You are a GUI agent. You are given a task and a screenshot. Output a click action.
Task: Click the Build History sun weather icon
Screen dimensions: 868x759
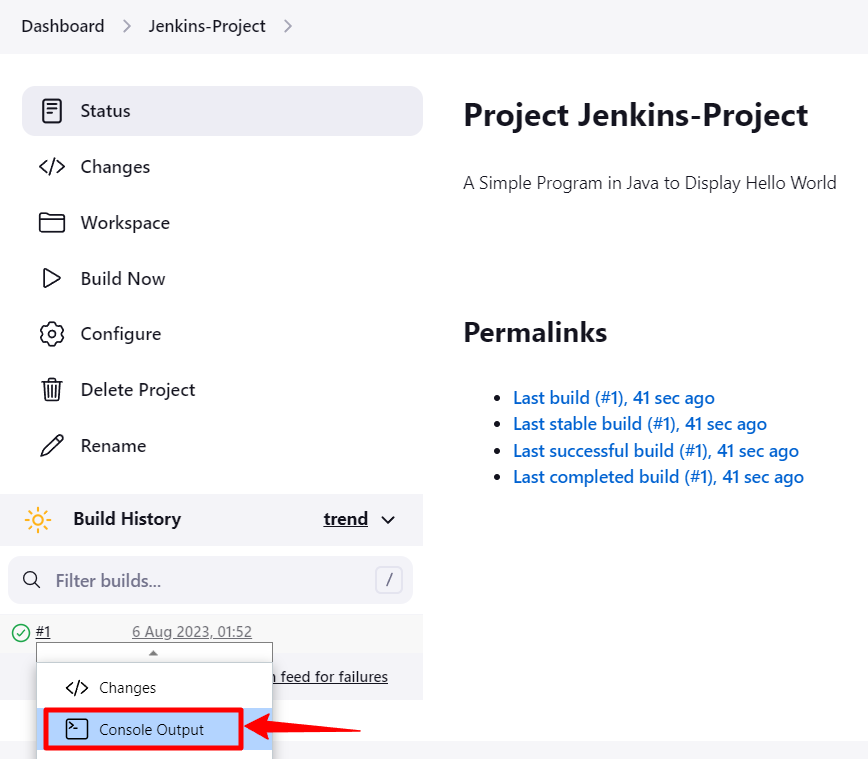pos(38,519)
